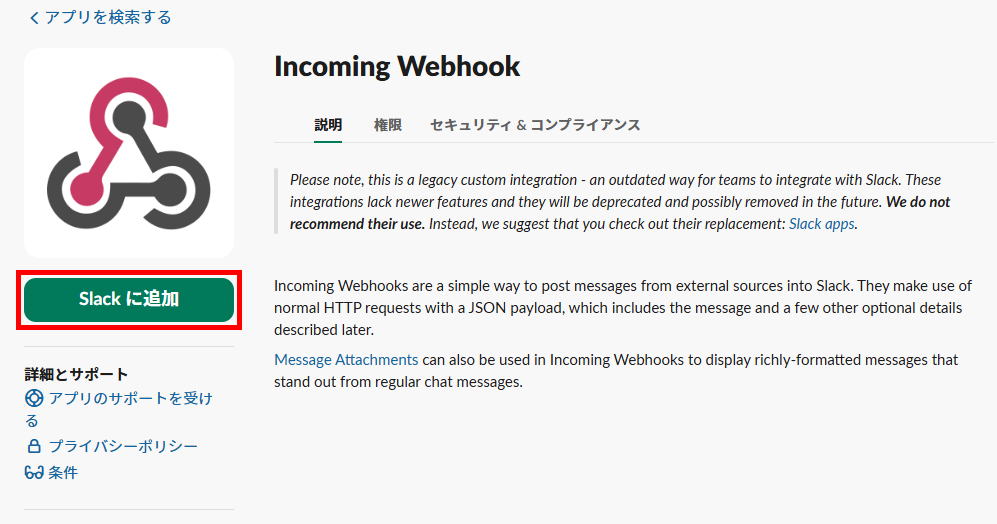Click bold 'We do not recommend their use' text
Viewport: 997px width, 524px height.
(x=620, y=213)
